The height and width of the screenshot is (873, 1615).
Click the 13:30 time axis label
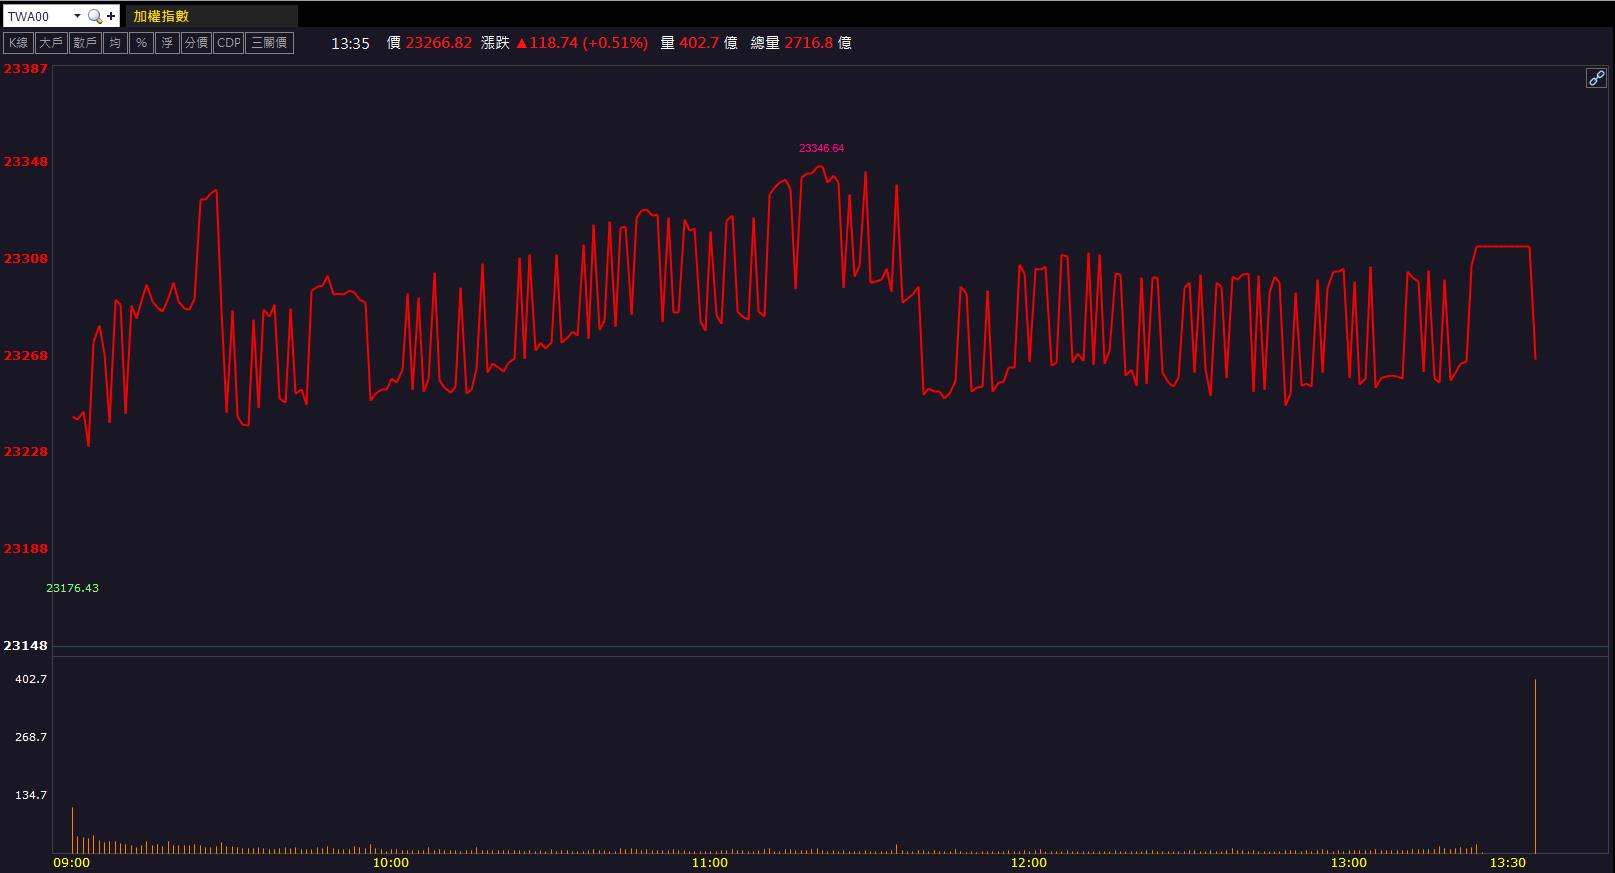coord(1508,862)
